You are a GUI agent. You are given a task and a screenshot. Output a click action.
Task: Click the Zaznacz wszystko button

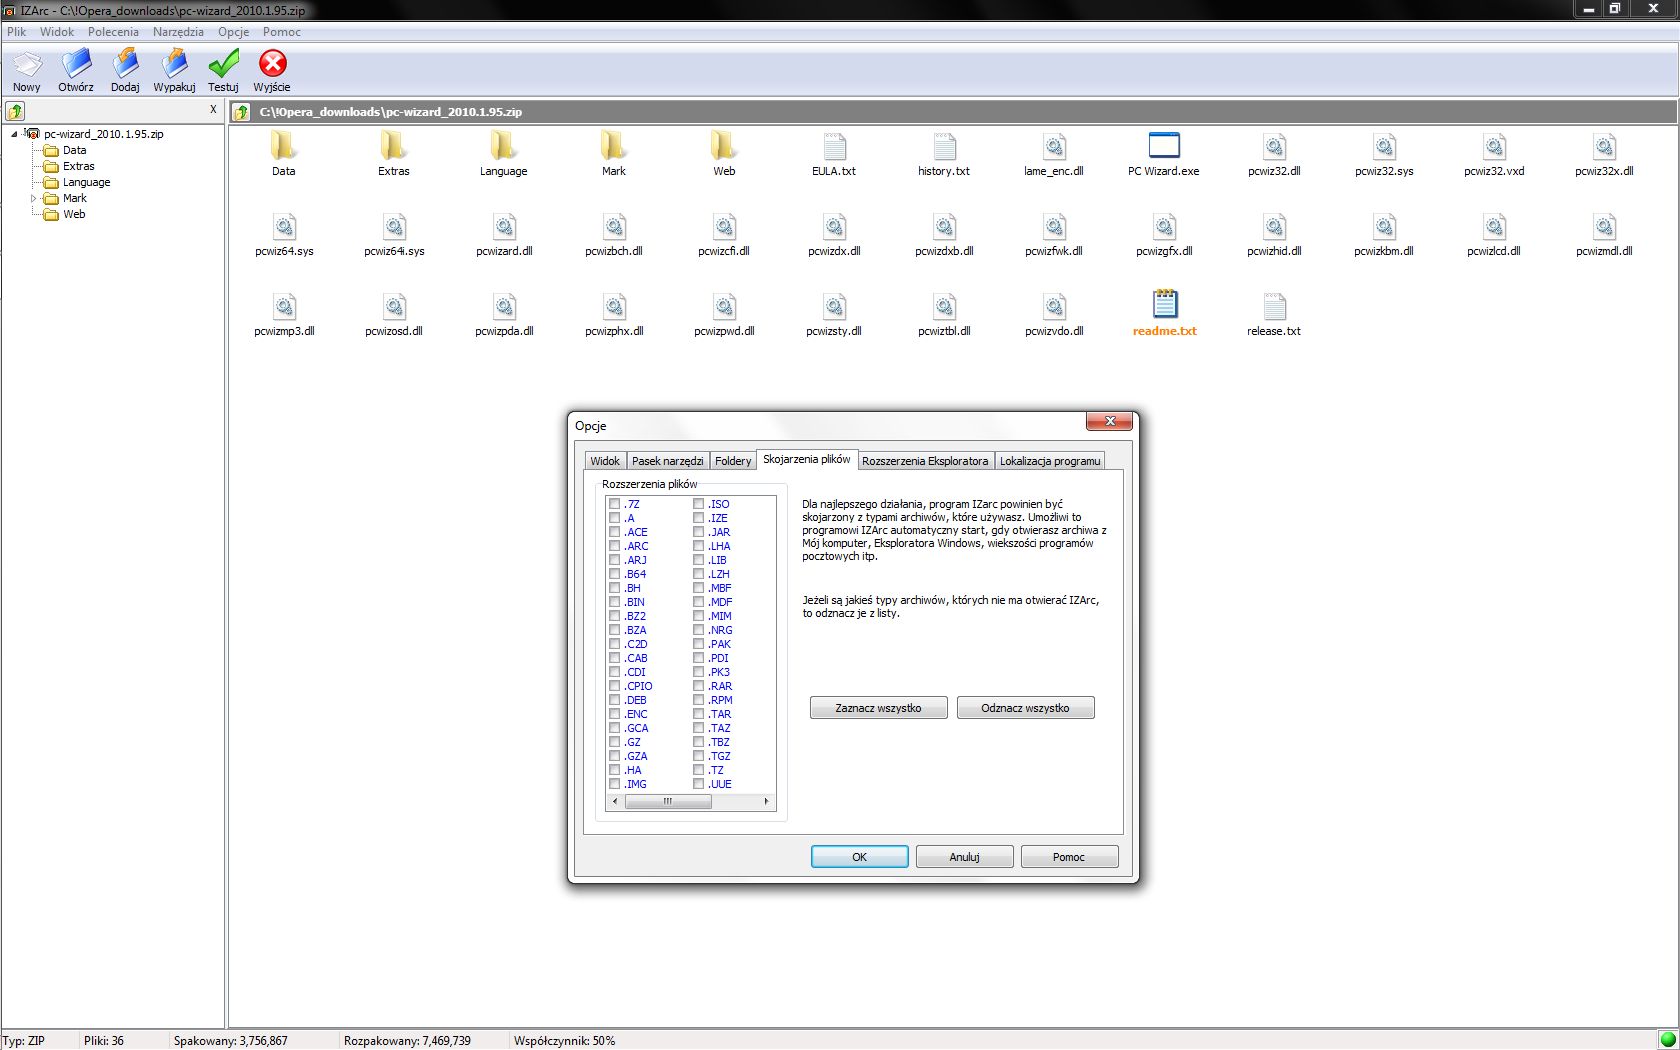tap(878, 708)
